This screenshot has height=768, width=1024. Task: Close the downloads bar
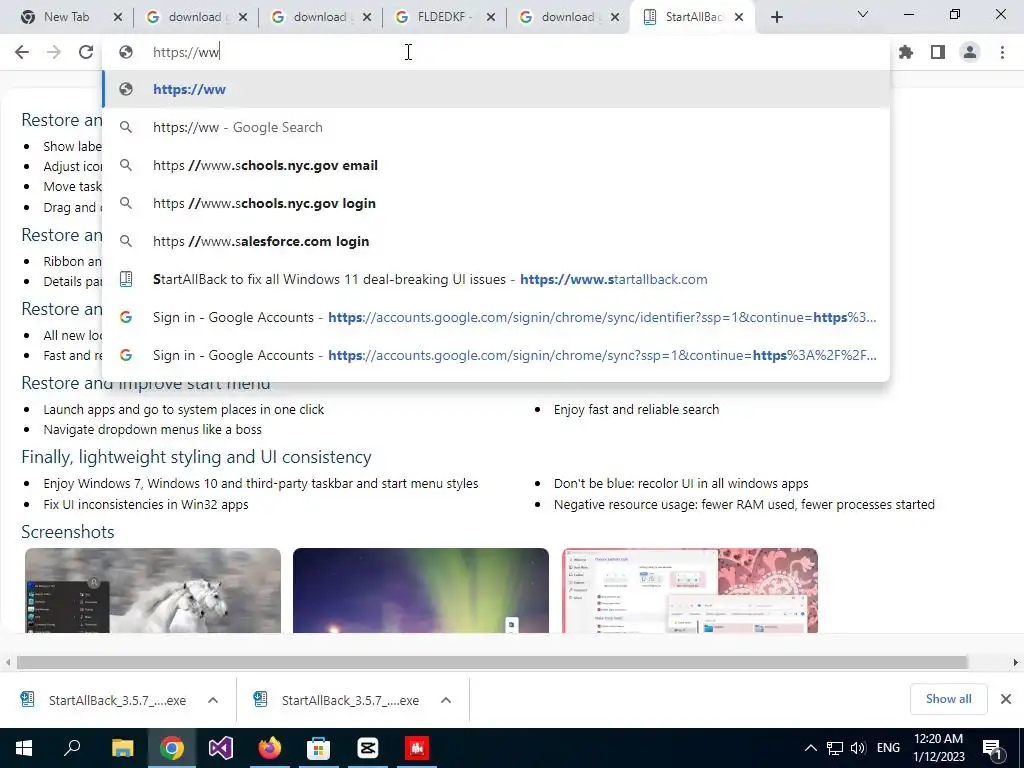point(1006,699)
